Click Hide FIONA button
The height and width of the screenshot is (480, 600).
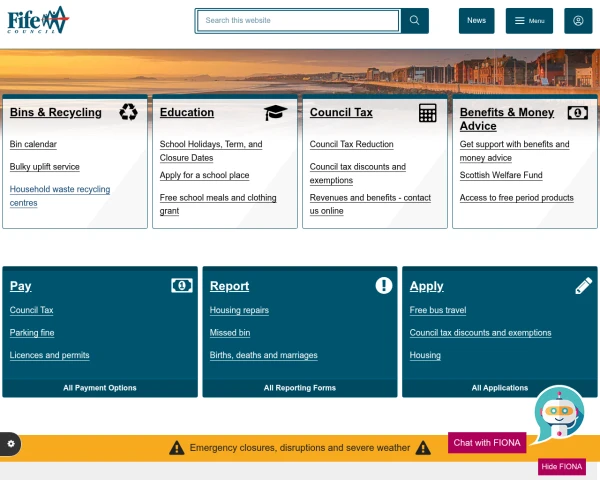[562, 467]
